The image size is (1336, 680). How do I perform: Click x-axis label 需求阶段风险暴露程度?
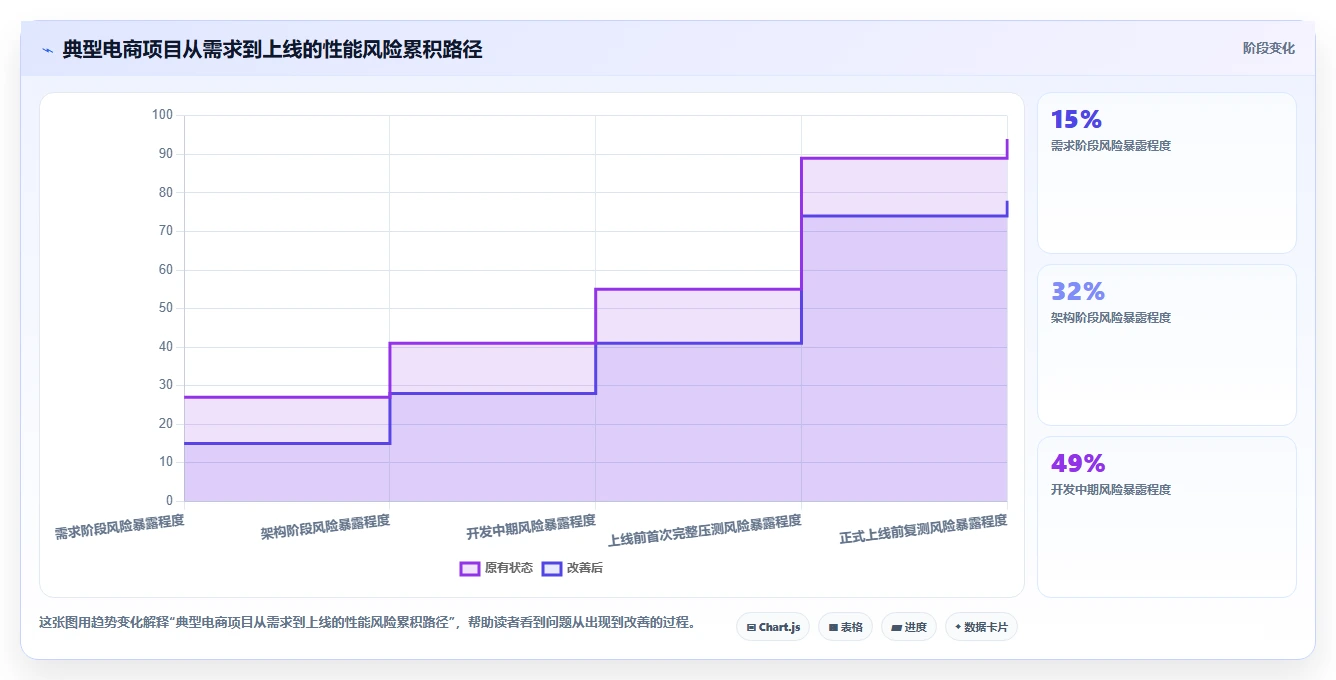[119, 527]
